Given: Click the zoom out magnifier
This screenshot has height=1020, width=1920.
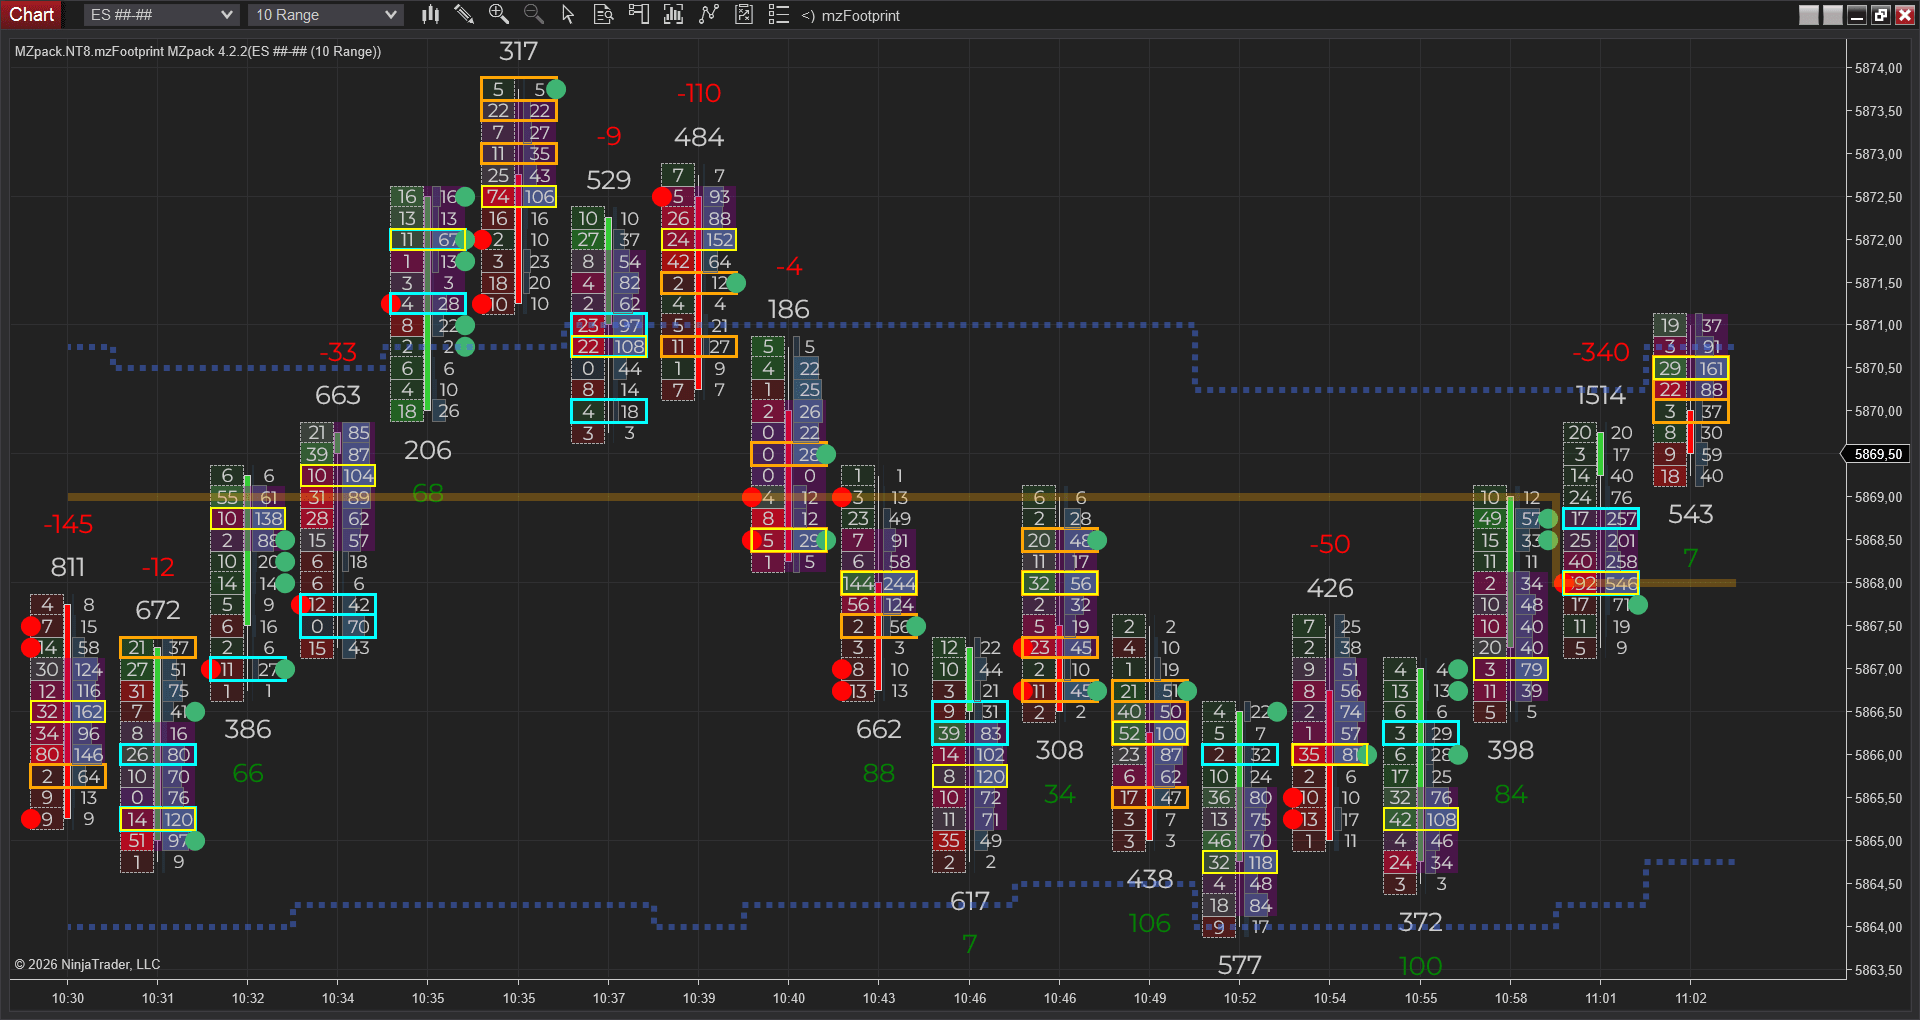Looking at the screenshot, I should point(533,14).
